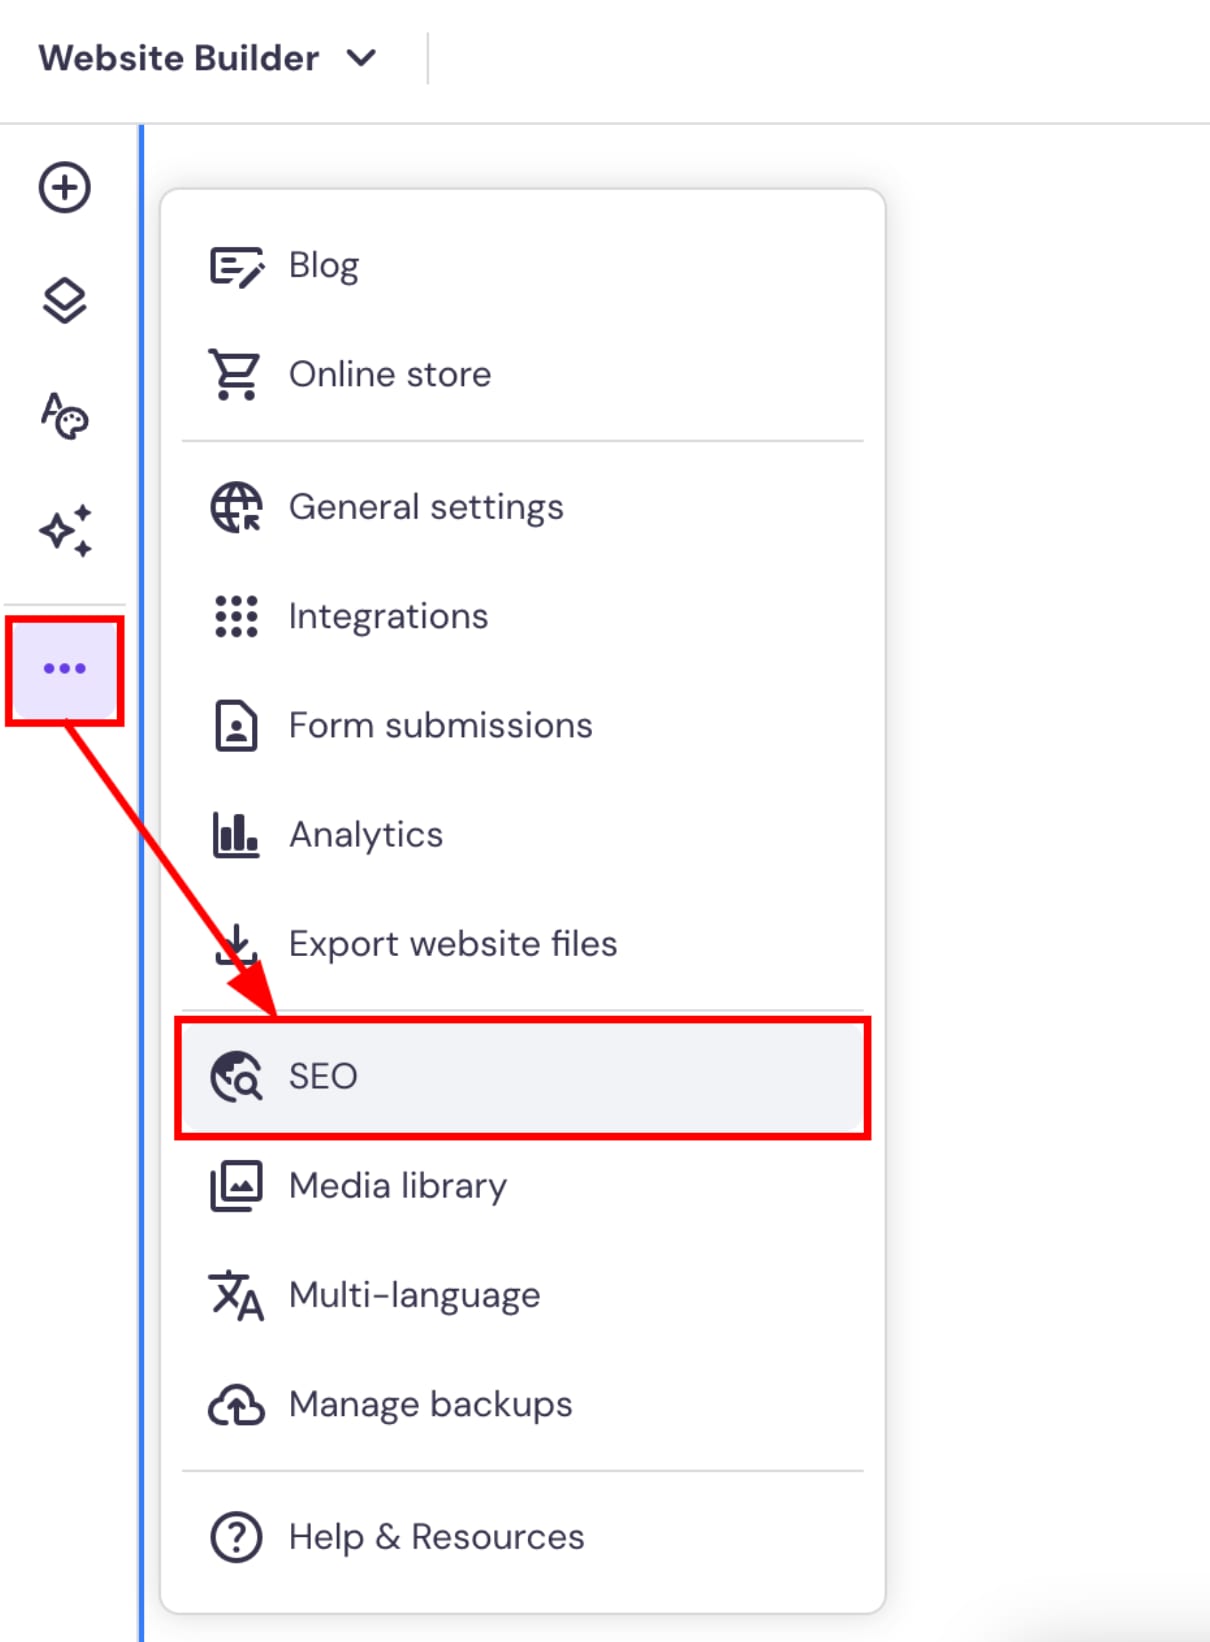Choose Form submissions in the menu
This screenshot has height=1642, width=1210.
tap(440, 725)
